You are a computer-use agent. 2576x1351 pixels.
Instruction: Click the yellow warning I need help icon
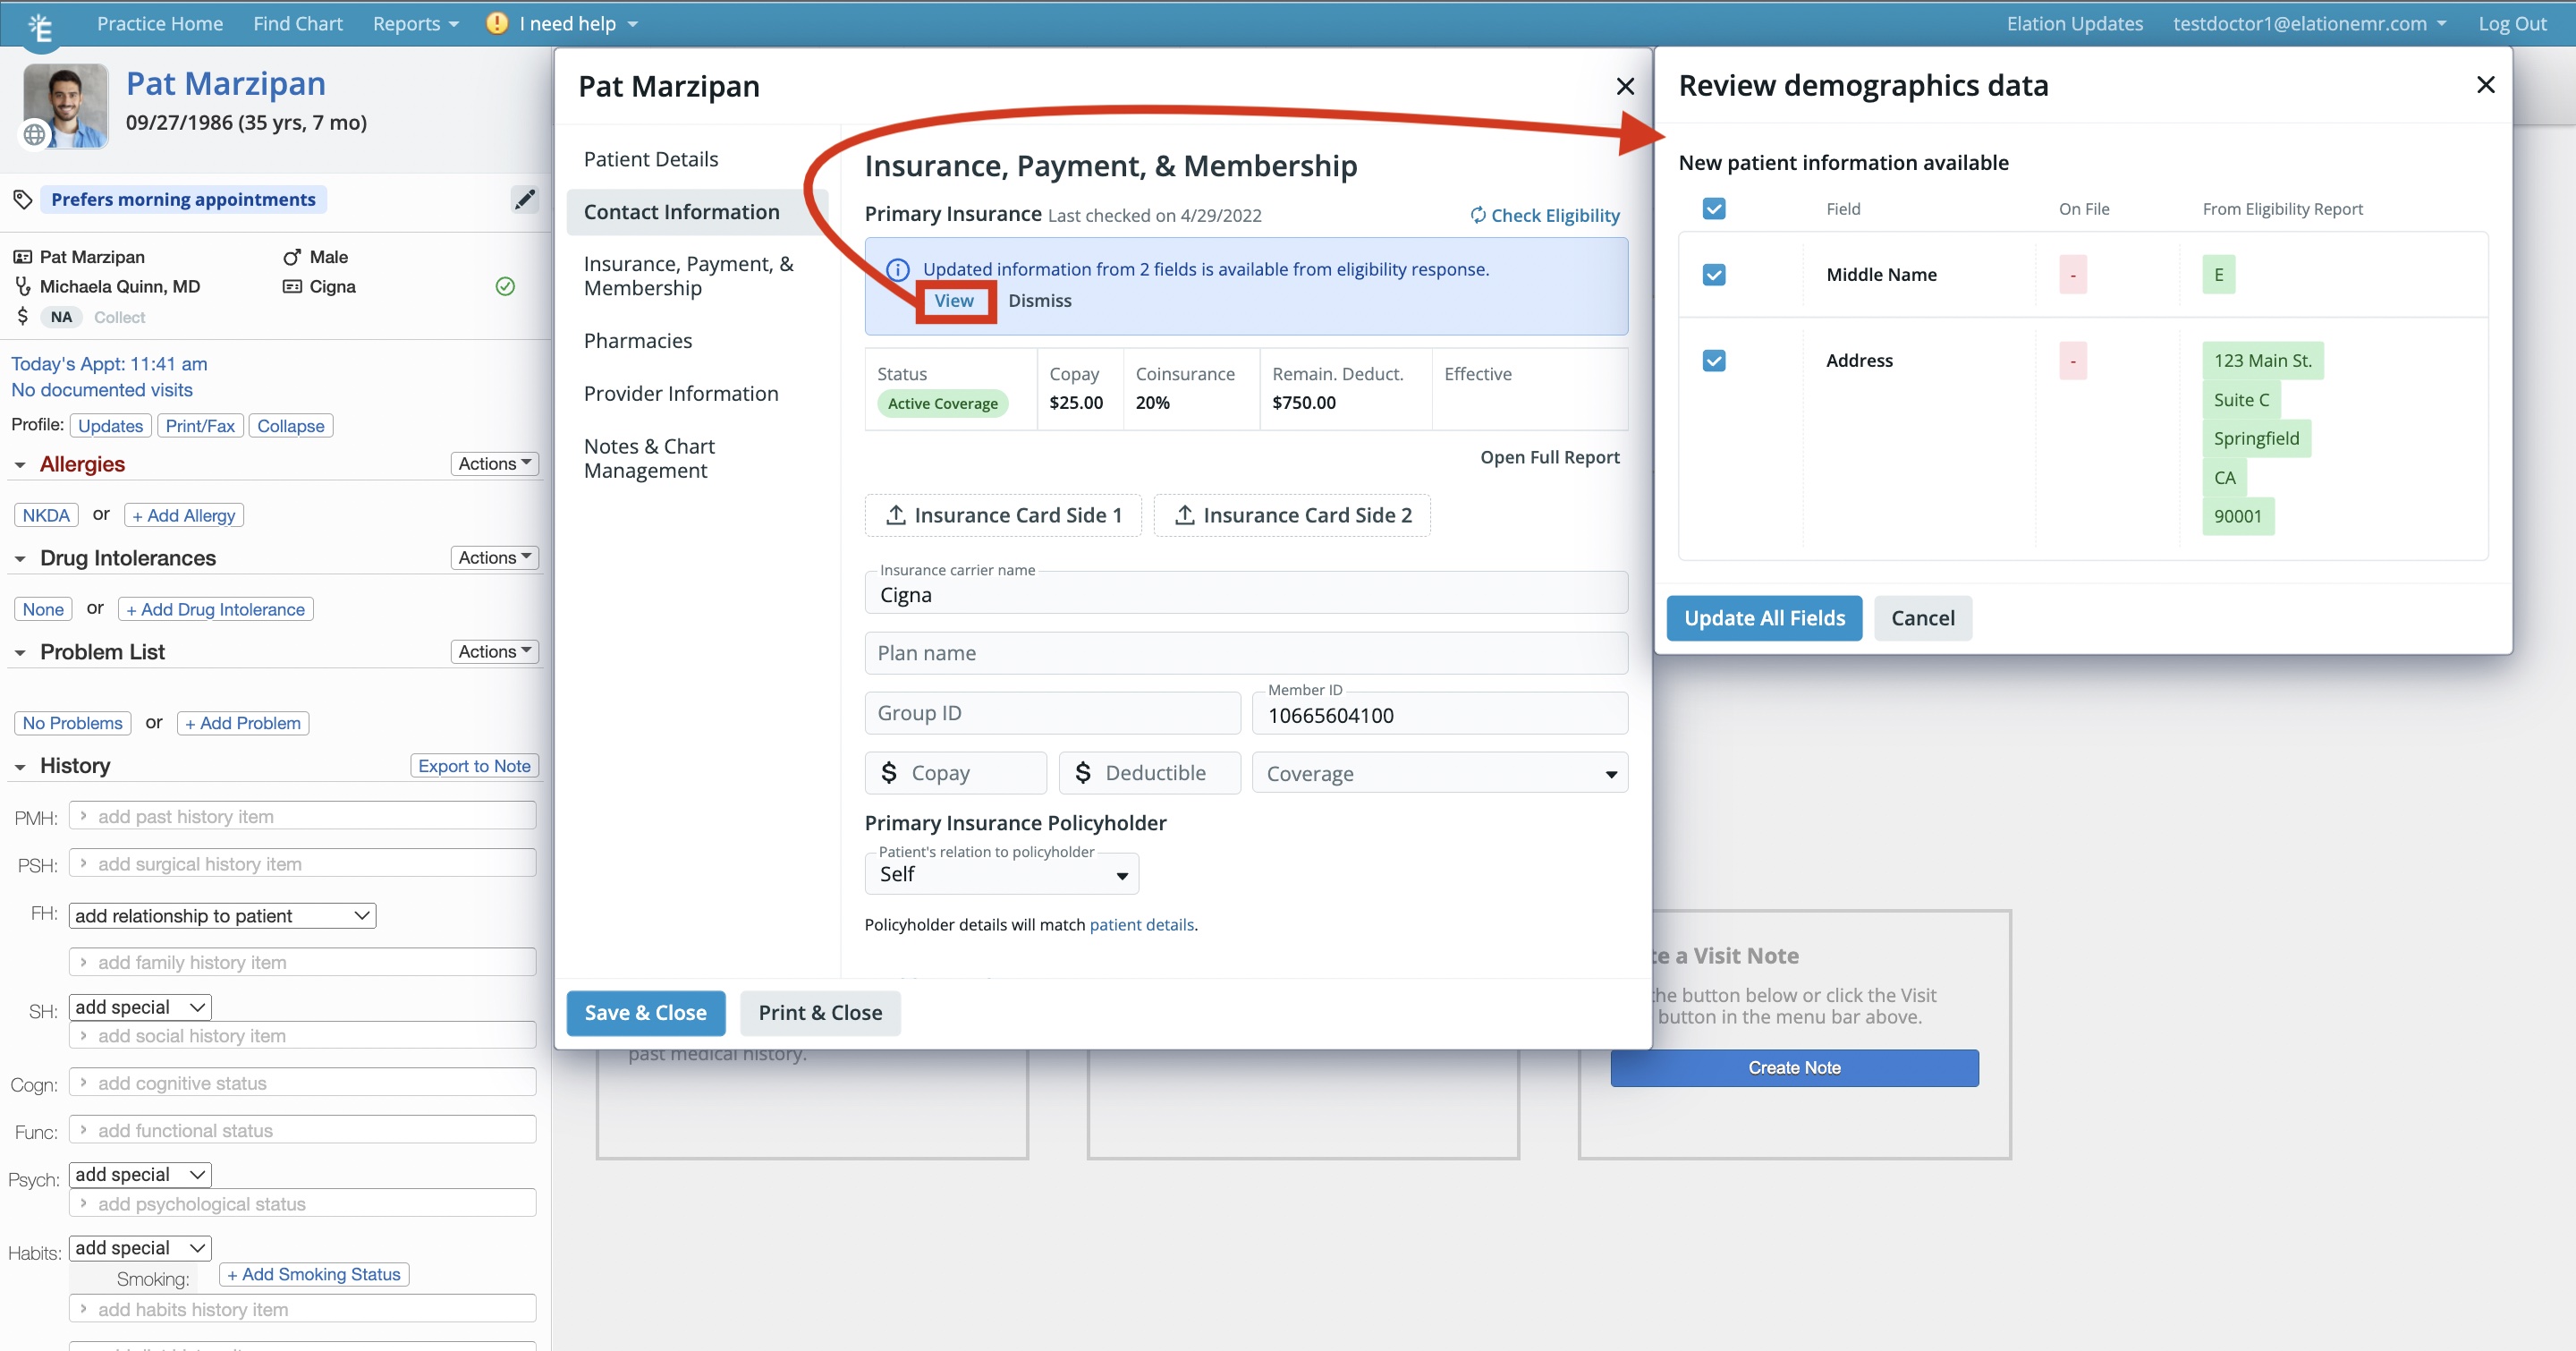pyautogui.click(x=496, y=23)
